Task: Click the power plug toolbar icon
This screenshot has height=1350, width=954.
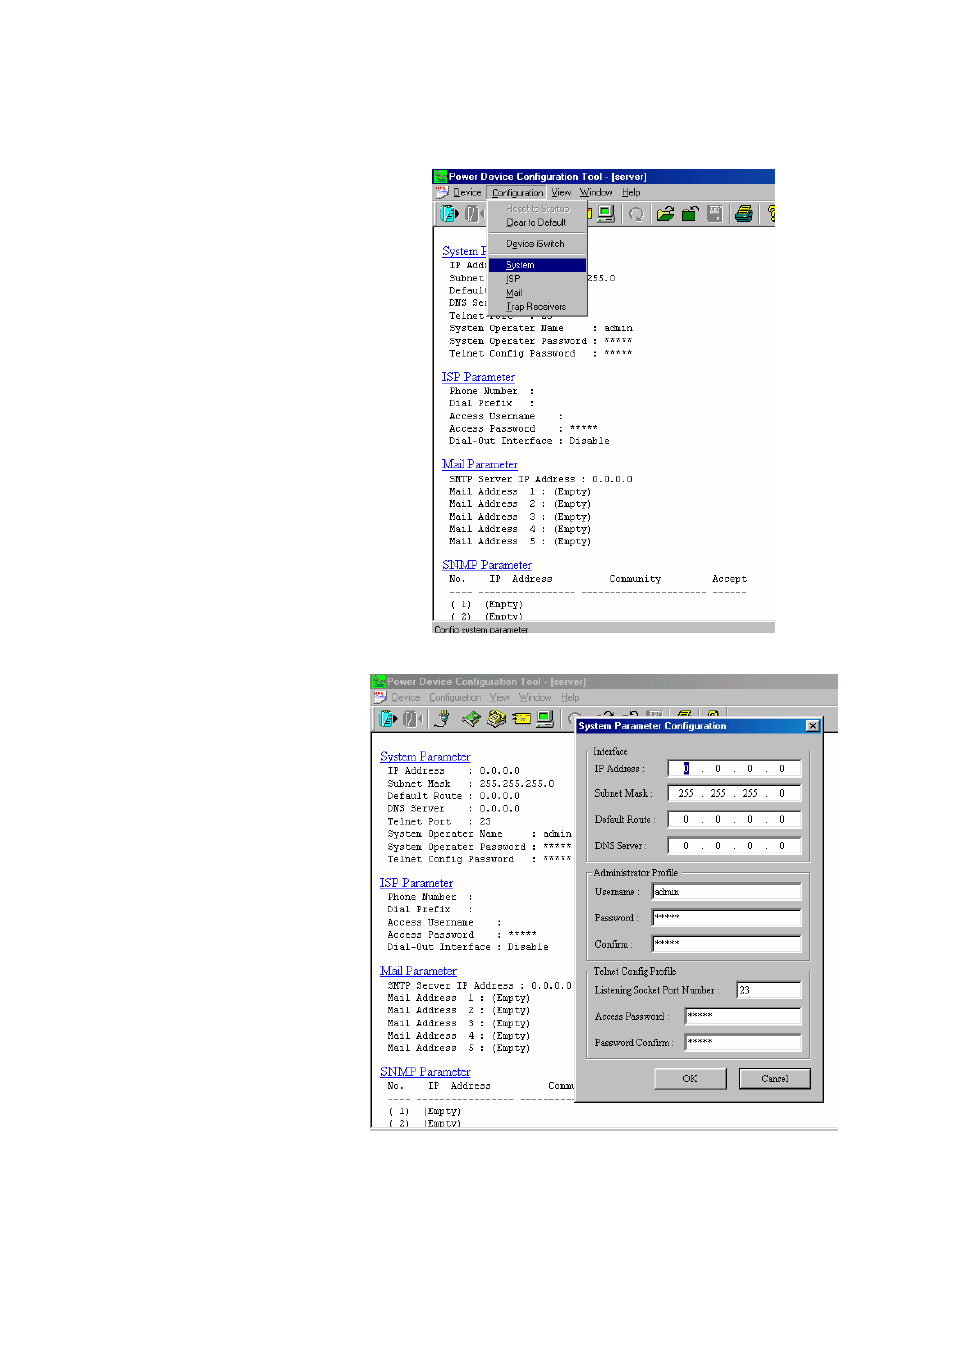Action: tap(441, 719)
